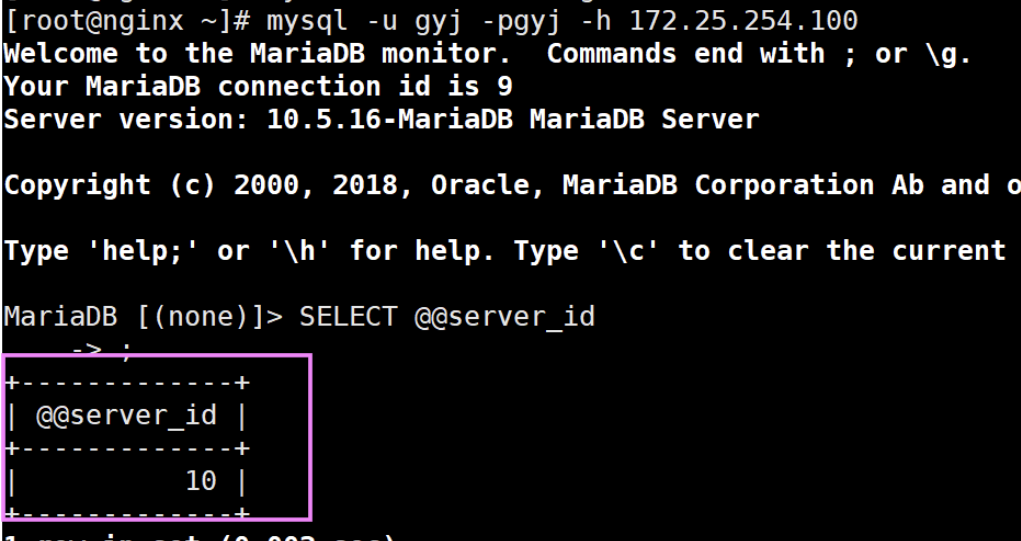Viewport: 1021px width, 541px height.
Task: Click the IP address 172.25.254.100
Action: (x=743, y=21)
